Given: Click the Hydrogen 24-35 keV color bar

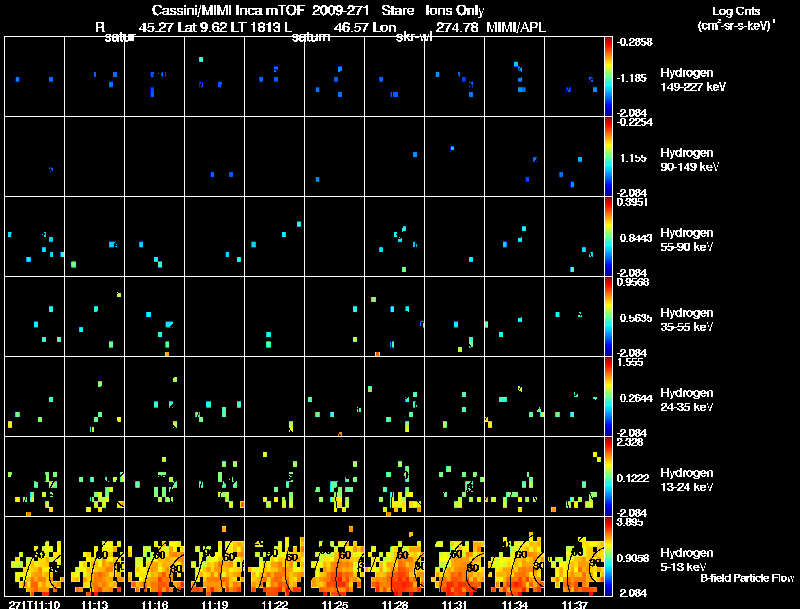Looking at the screenshot, I should coord(608,396).
